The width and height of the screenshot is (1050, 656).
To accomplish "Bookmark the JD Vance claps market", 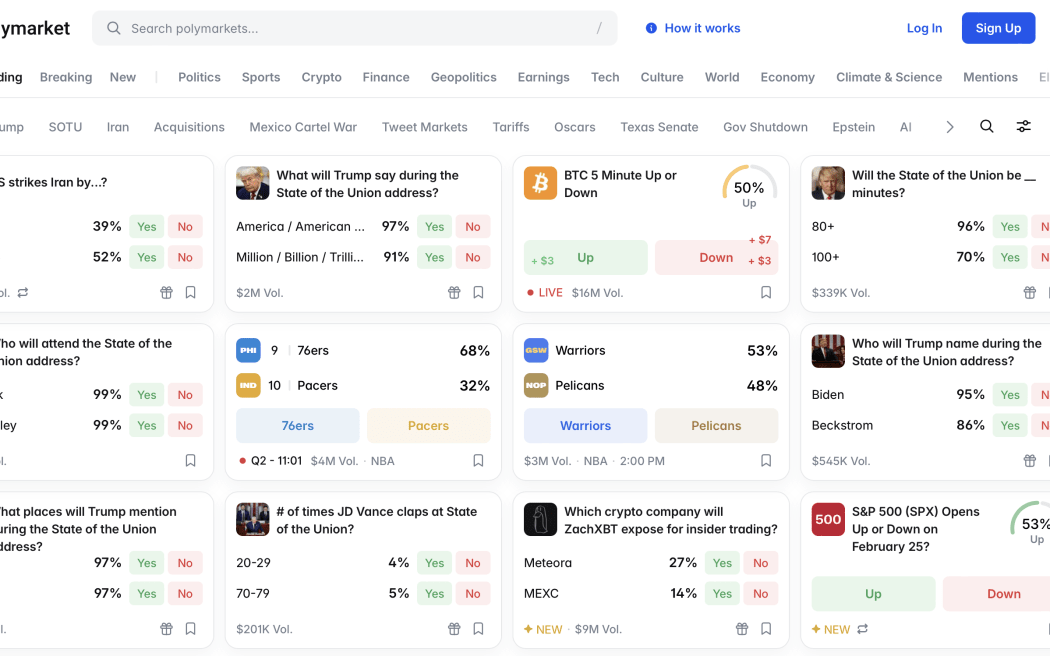I will [478, 629].
